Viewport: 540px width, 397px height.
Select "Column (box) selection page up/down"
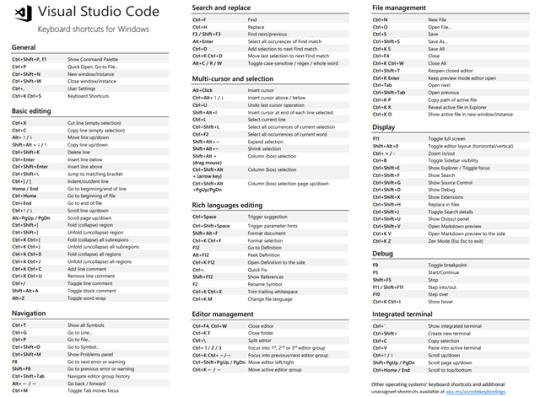(x=288, y=184)
